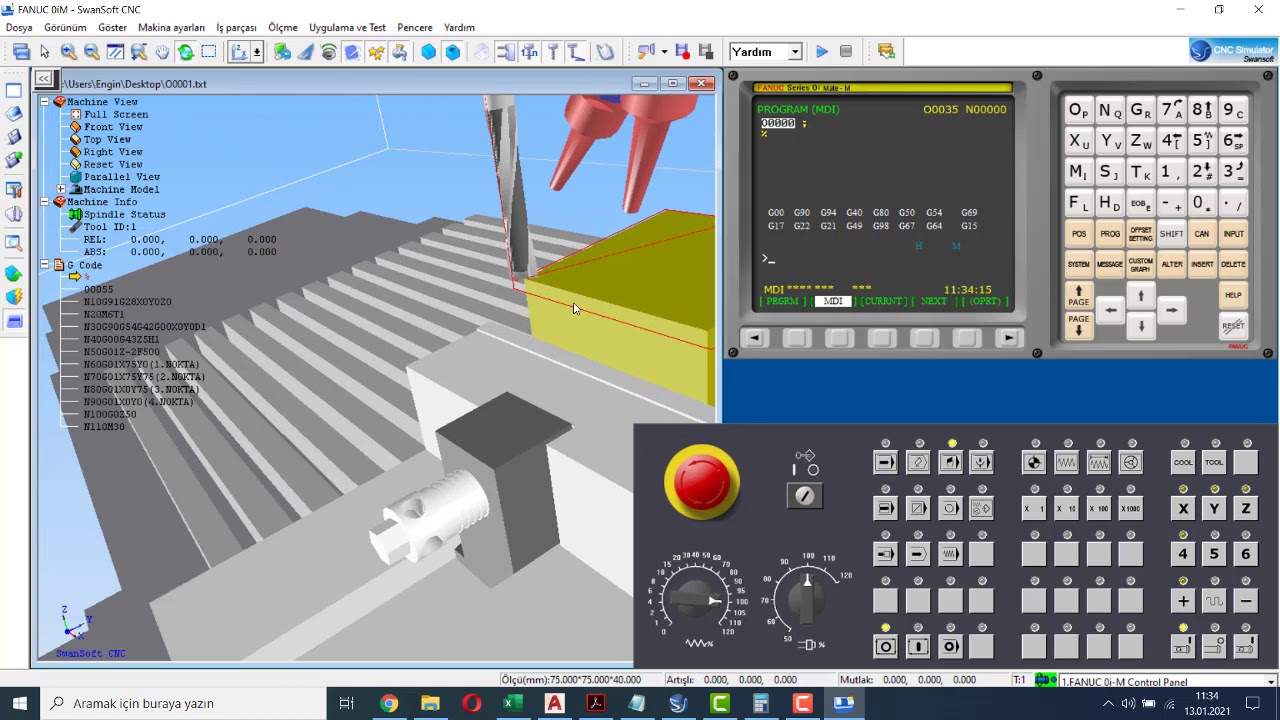This screenshot has height=720, width=1280.
Task: Collapse the tree panel with << button
Action: click(44, 78)
